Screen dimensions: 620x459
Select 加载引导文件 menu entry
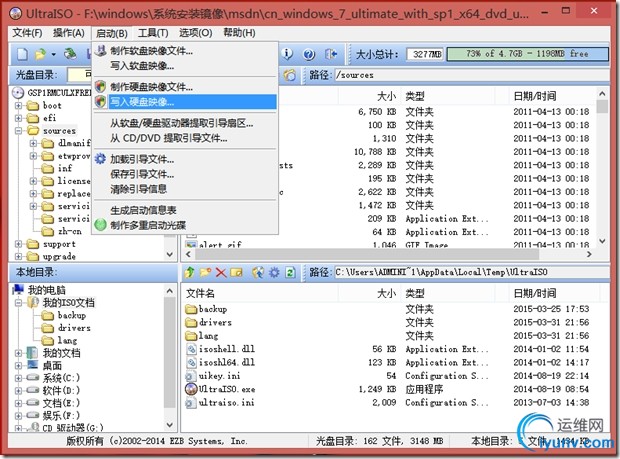pos(185,159)
